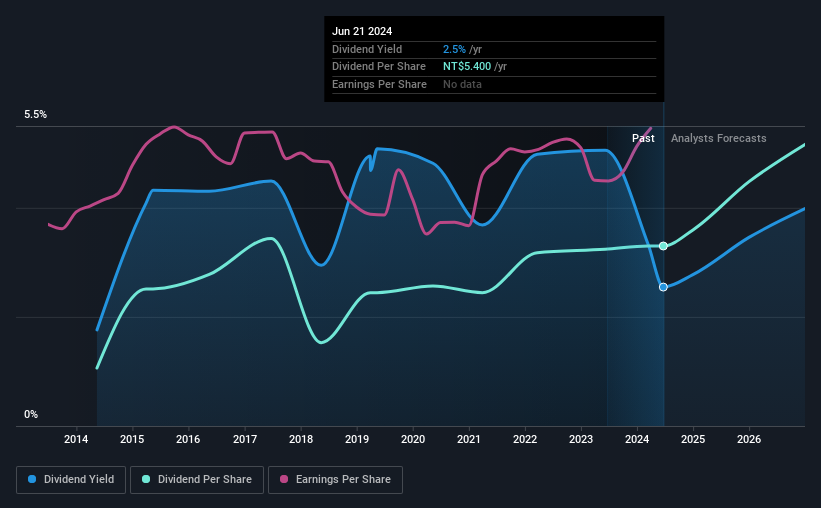The width and height of the screenshot is (821, 508).
Task: Click the 'Earnings Per Share' tooltip row label
Action: (379, 84)
